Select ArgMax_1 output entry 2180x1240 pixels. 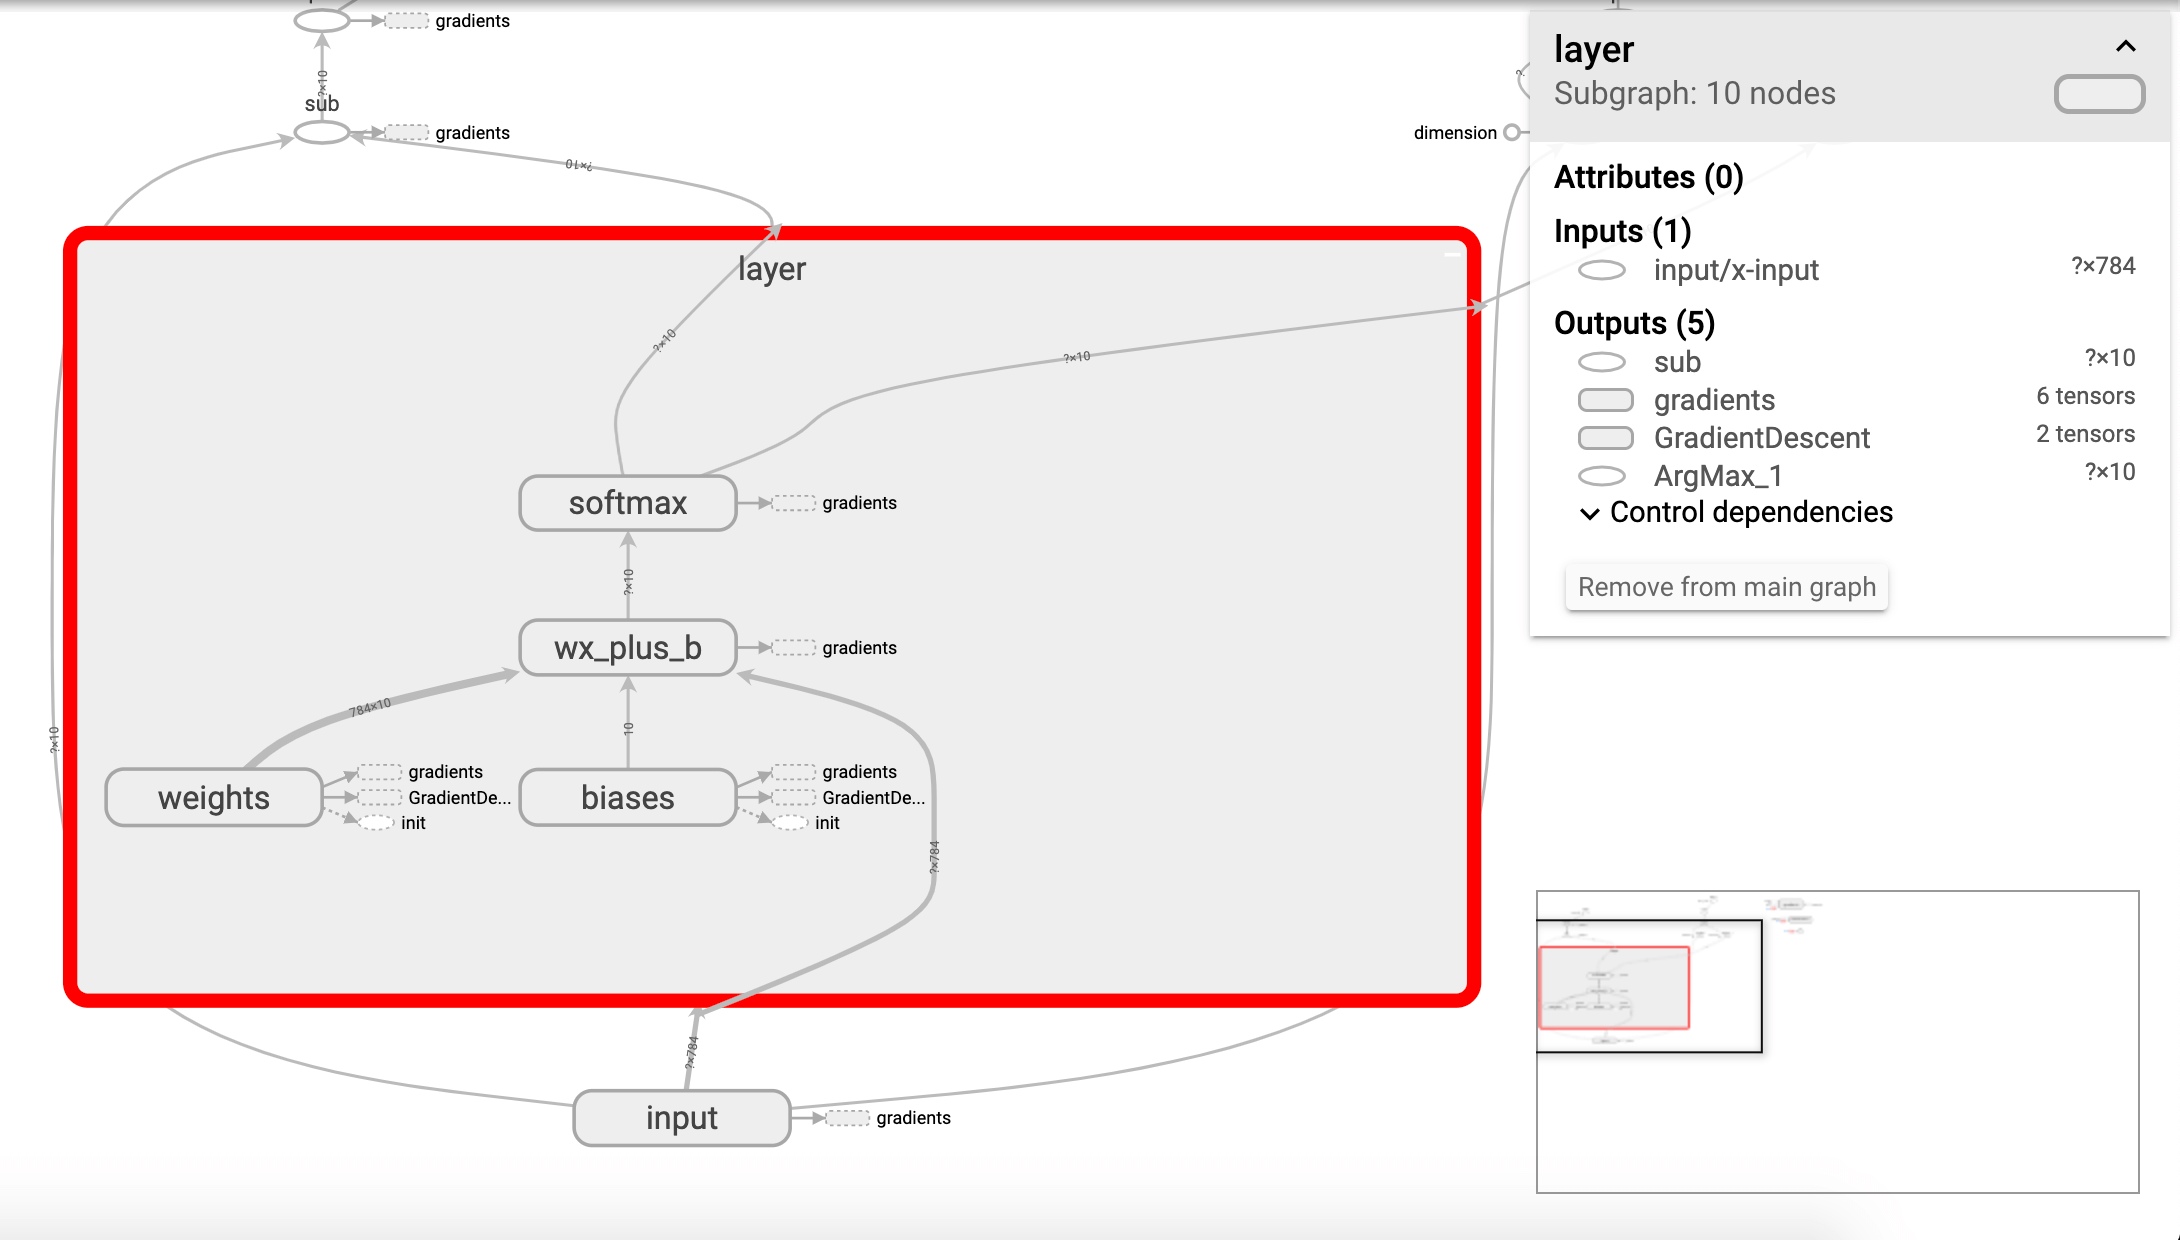1717,476
